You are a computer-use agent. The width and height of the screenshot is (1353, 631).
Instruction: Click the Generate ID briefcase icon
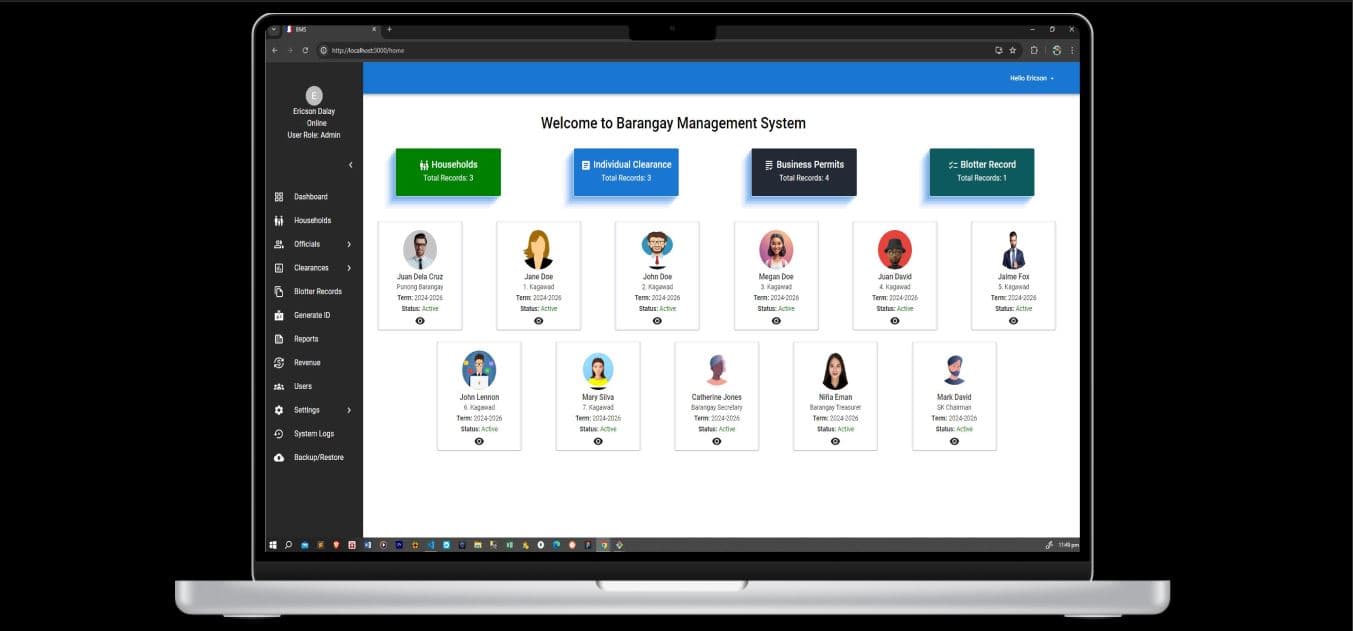point(279,315)
